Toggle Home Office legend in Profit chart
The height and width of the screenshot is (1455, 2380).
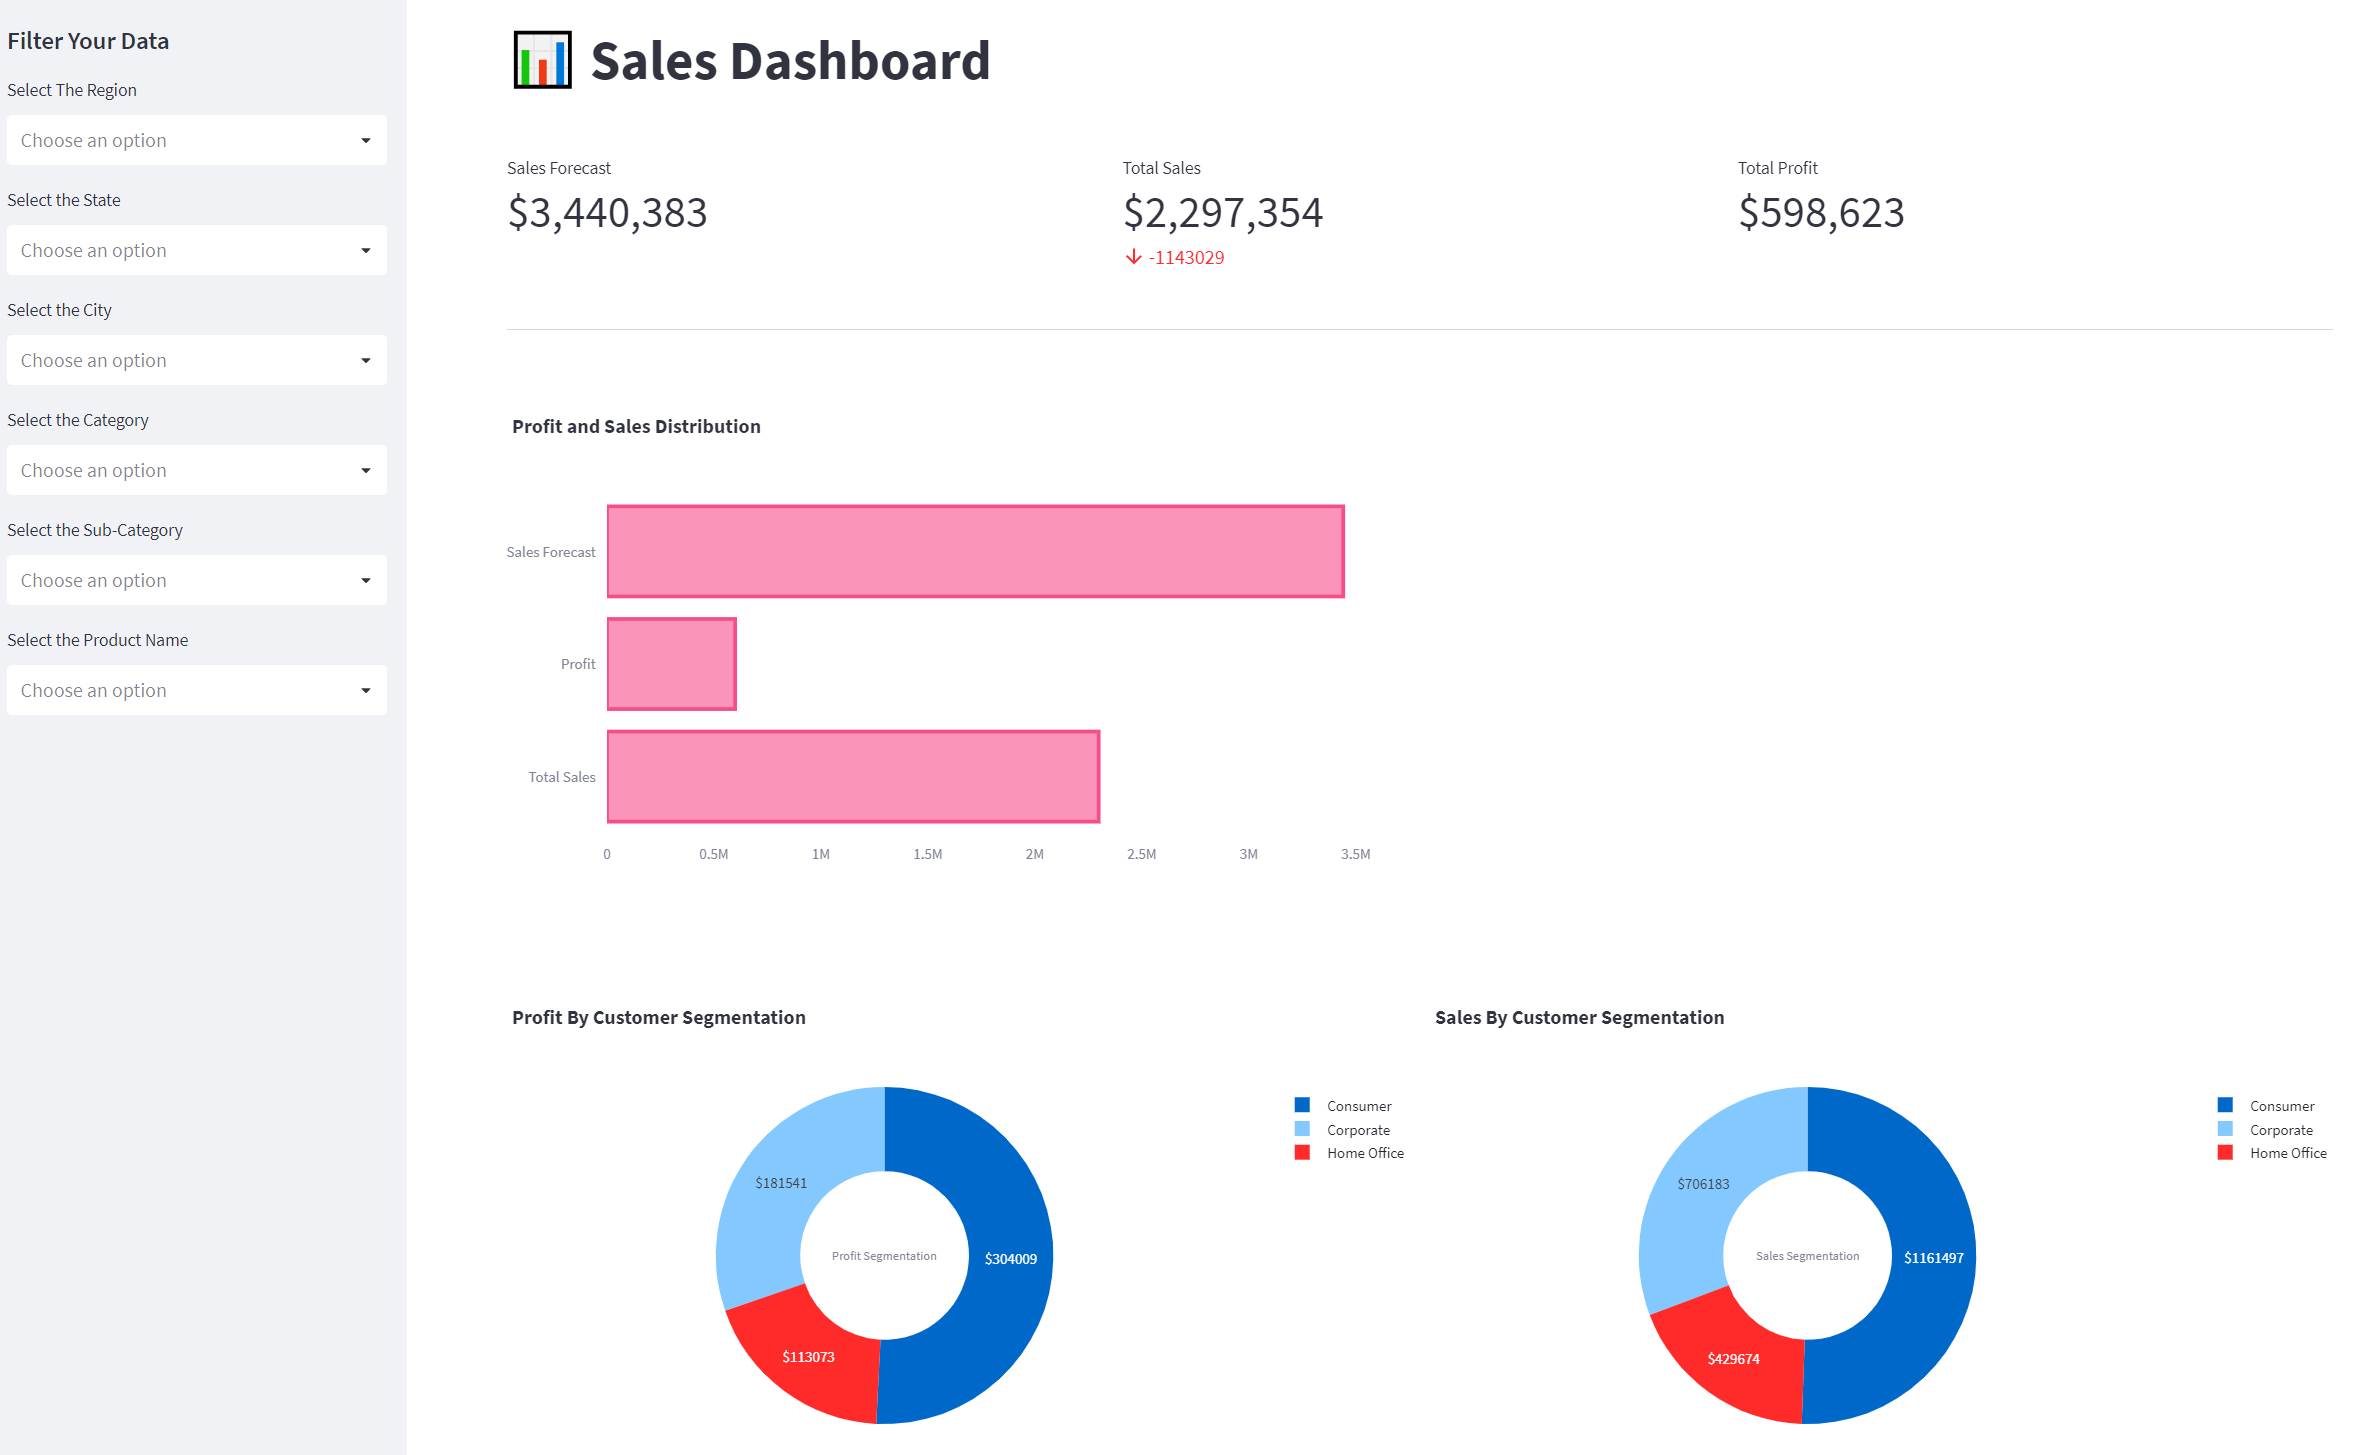click(x=1364, y=1153)
